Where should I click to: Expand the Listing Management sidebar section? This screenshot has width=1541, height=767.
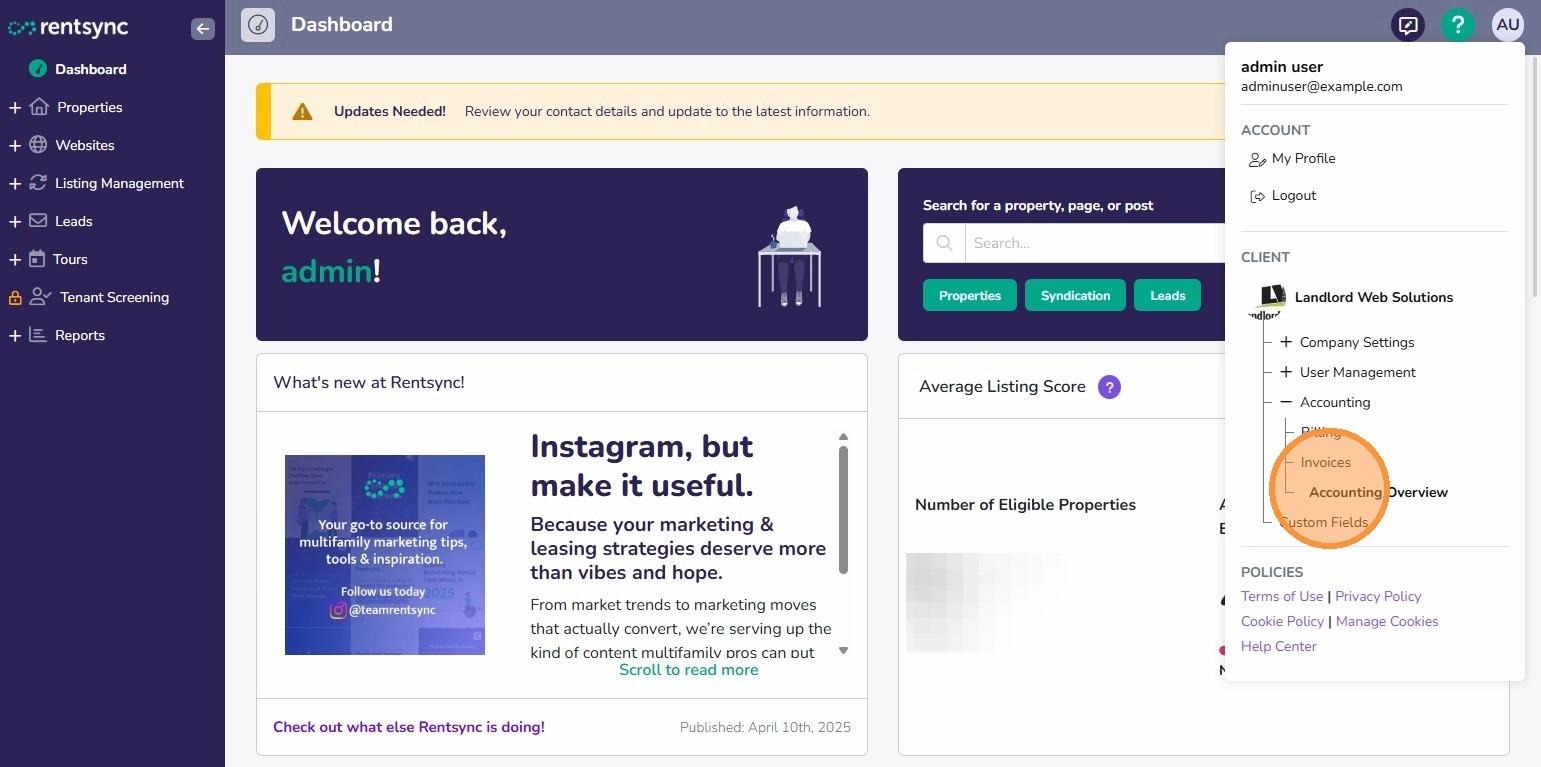[15, 183]
